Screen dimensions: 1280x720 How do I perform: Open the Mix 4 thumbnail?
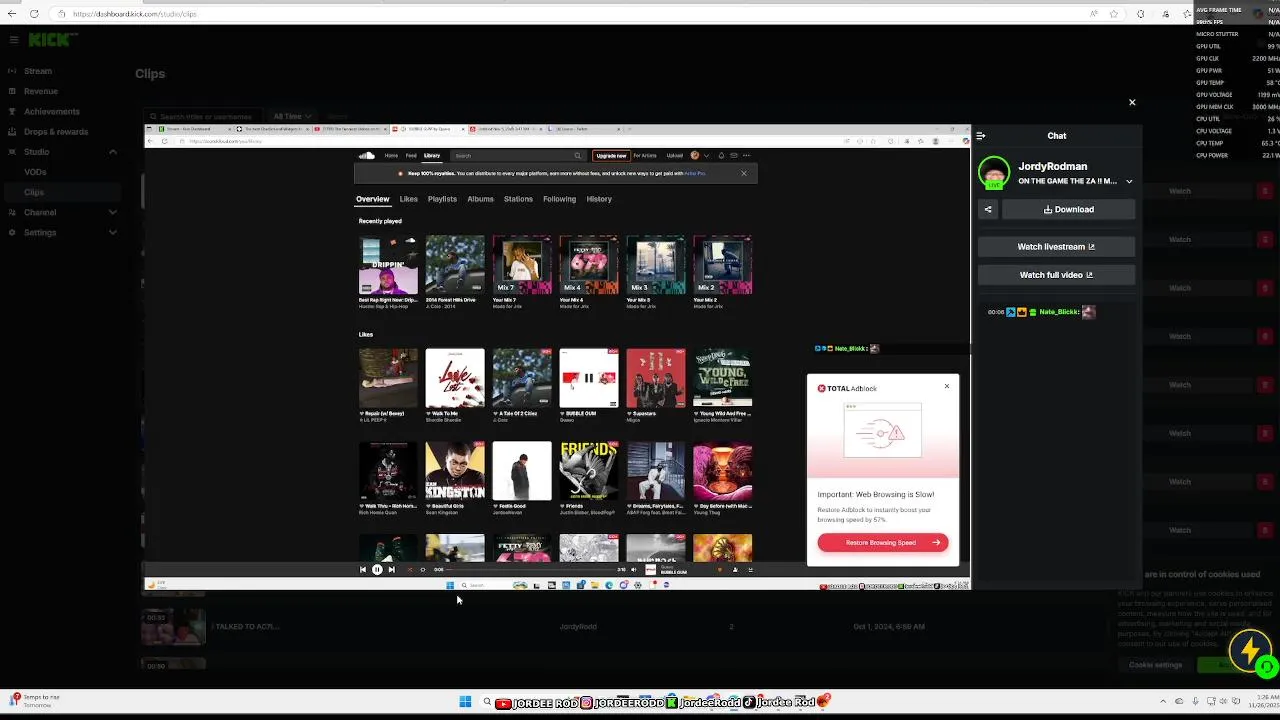(x=589, y=264)
